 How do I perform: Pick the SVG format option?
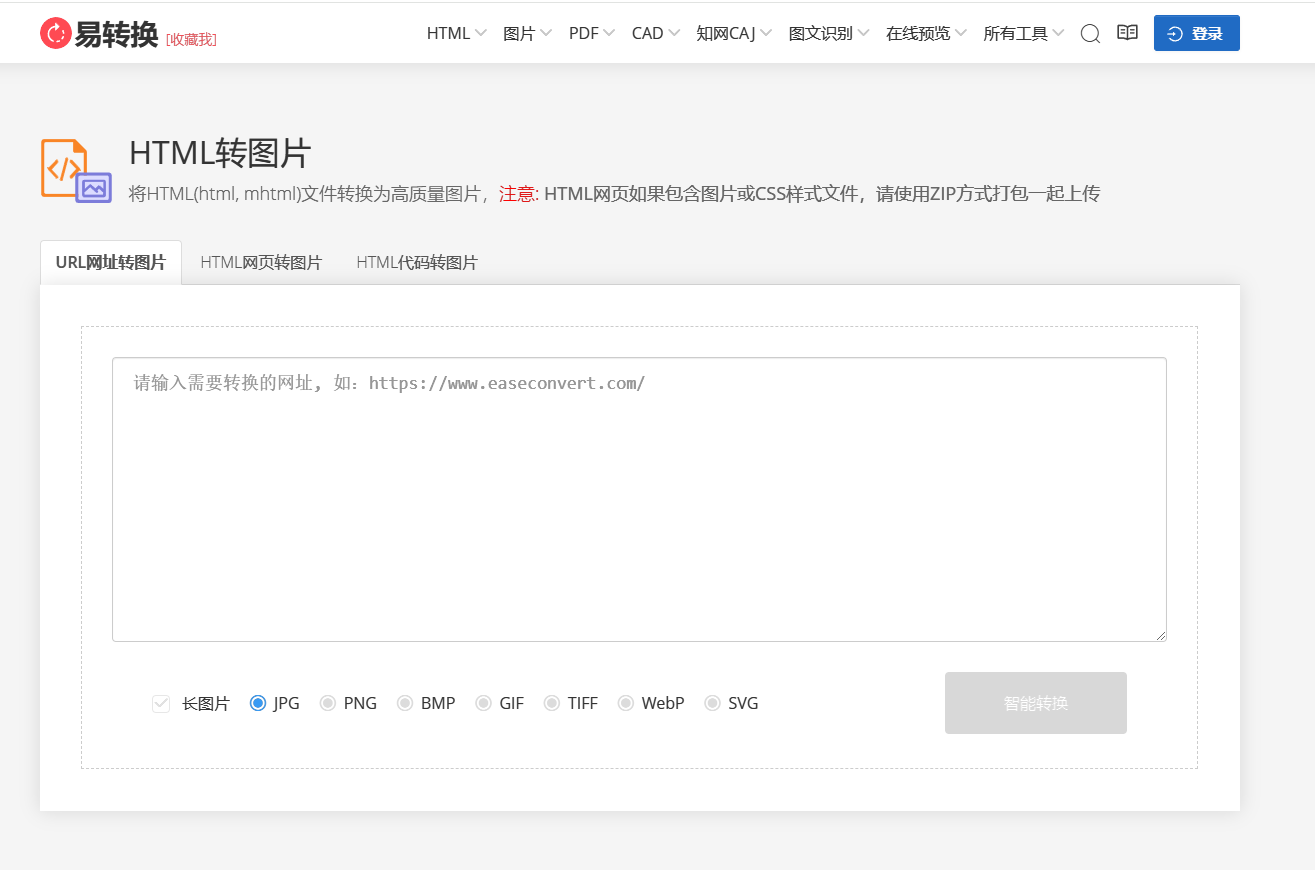point(712,704)
